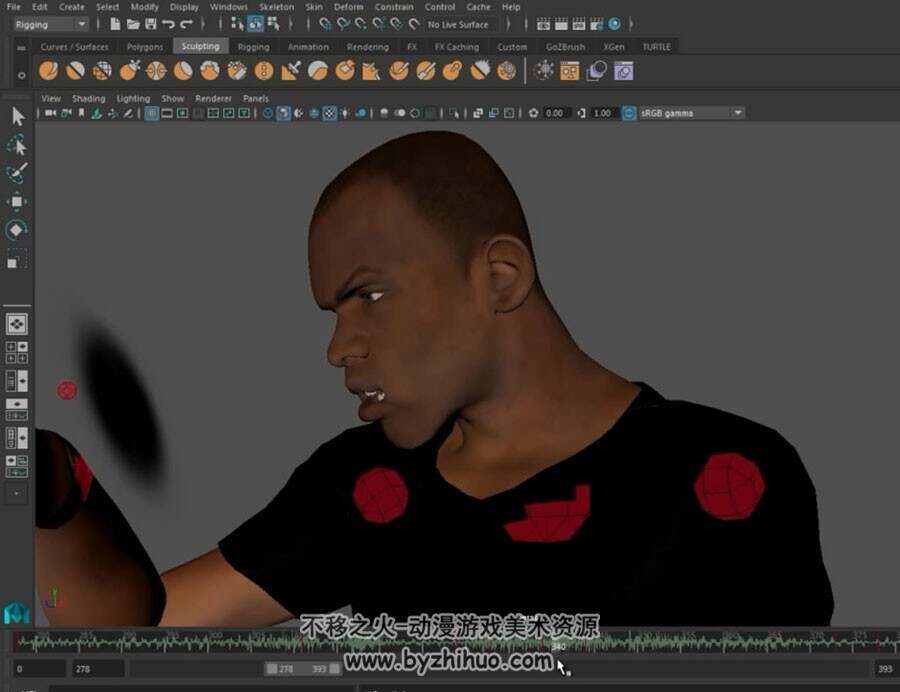The width and height of the screenshot is (900, 692).
Task: Switch to the Polygons shelf tab
Action: tap(145, 47)
